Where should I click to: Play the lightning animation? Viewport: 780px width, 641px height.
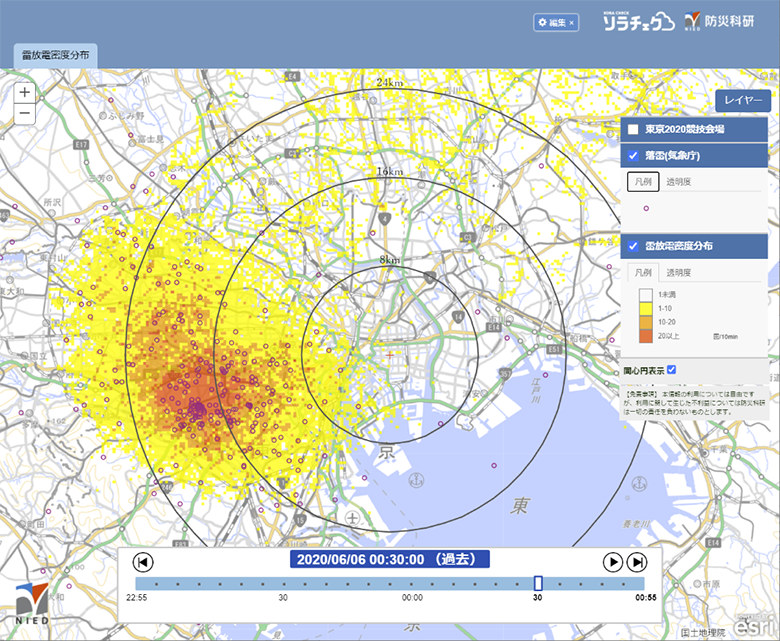click(x=613, y=561)
